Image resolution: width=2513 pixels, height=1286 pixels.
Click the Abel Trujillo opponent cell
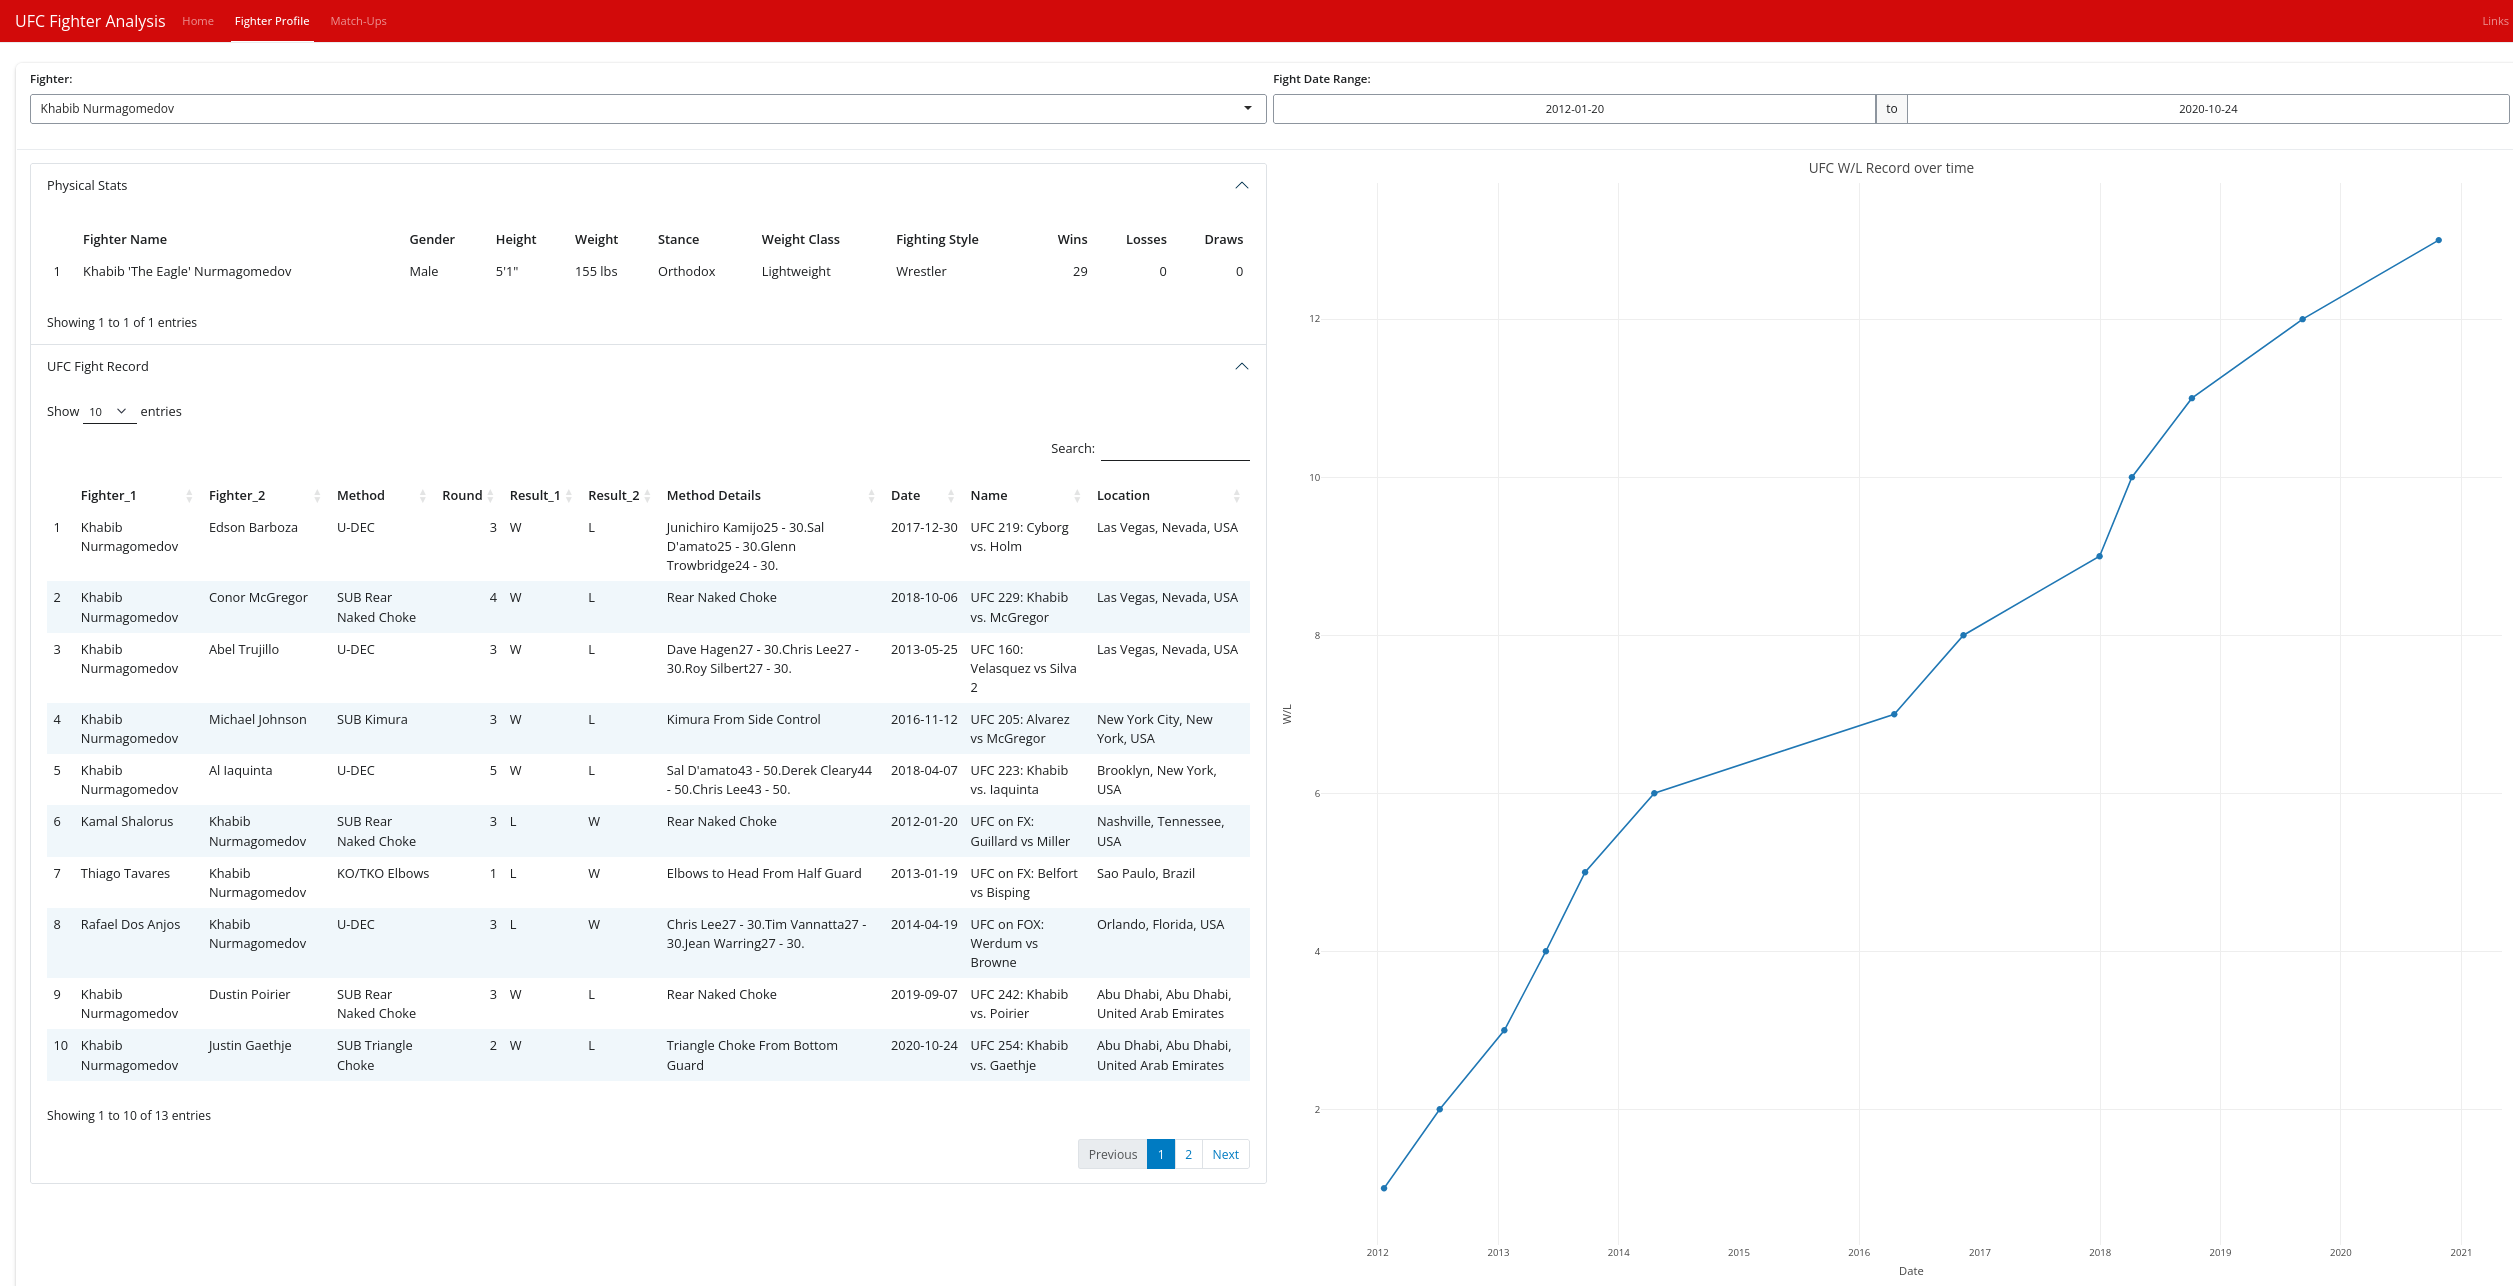tap(244, 650)
